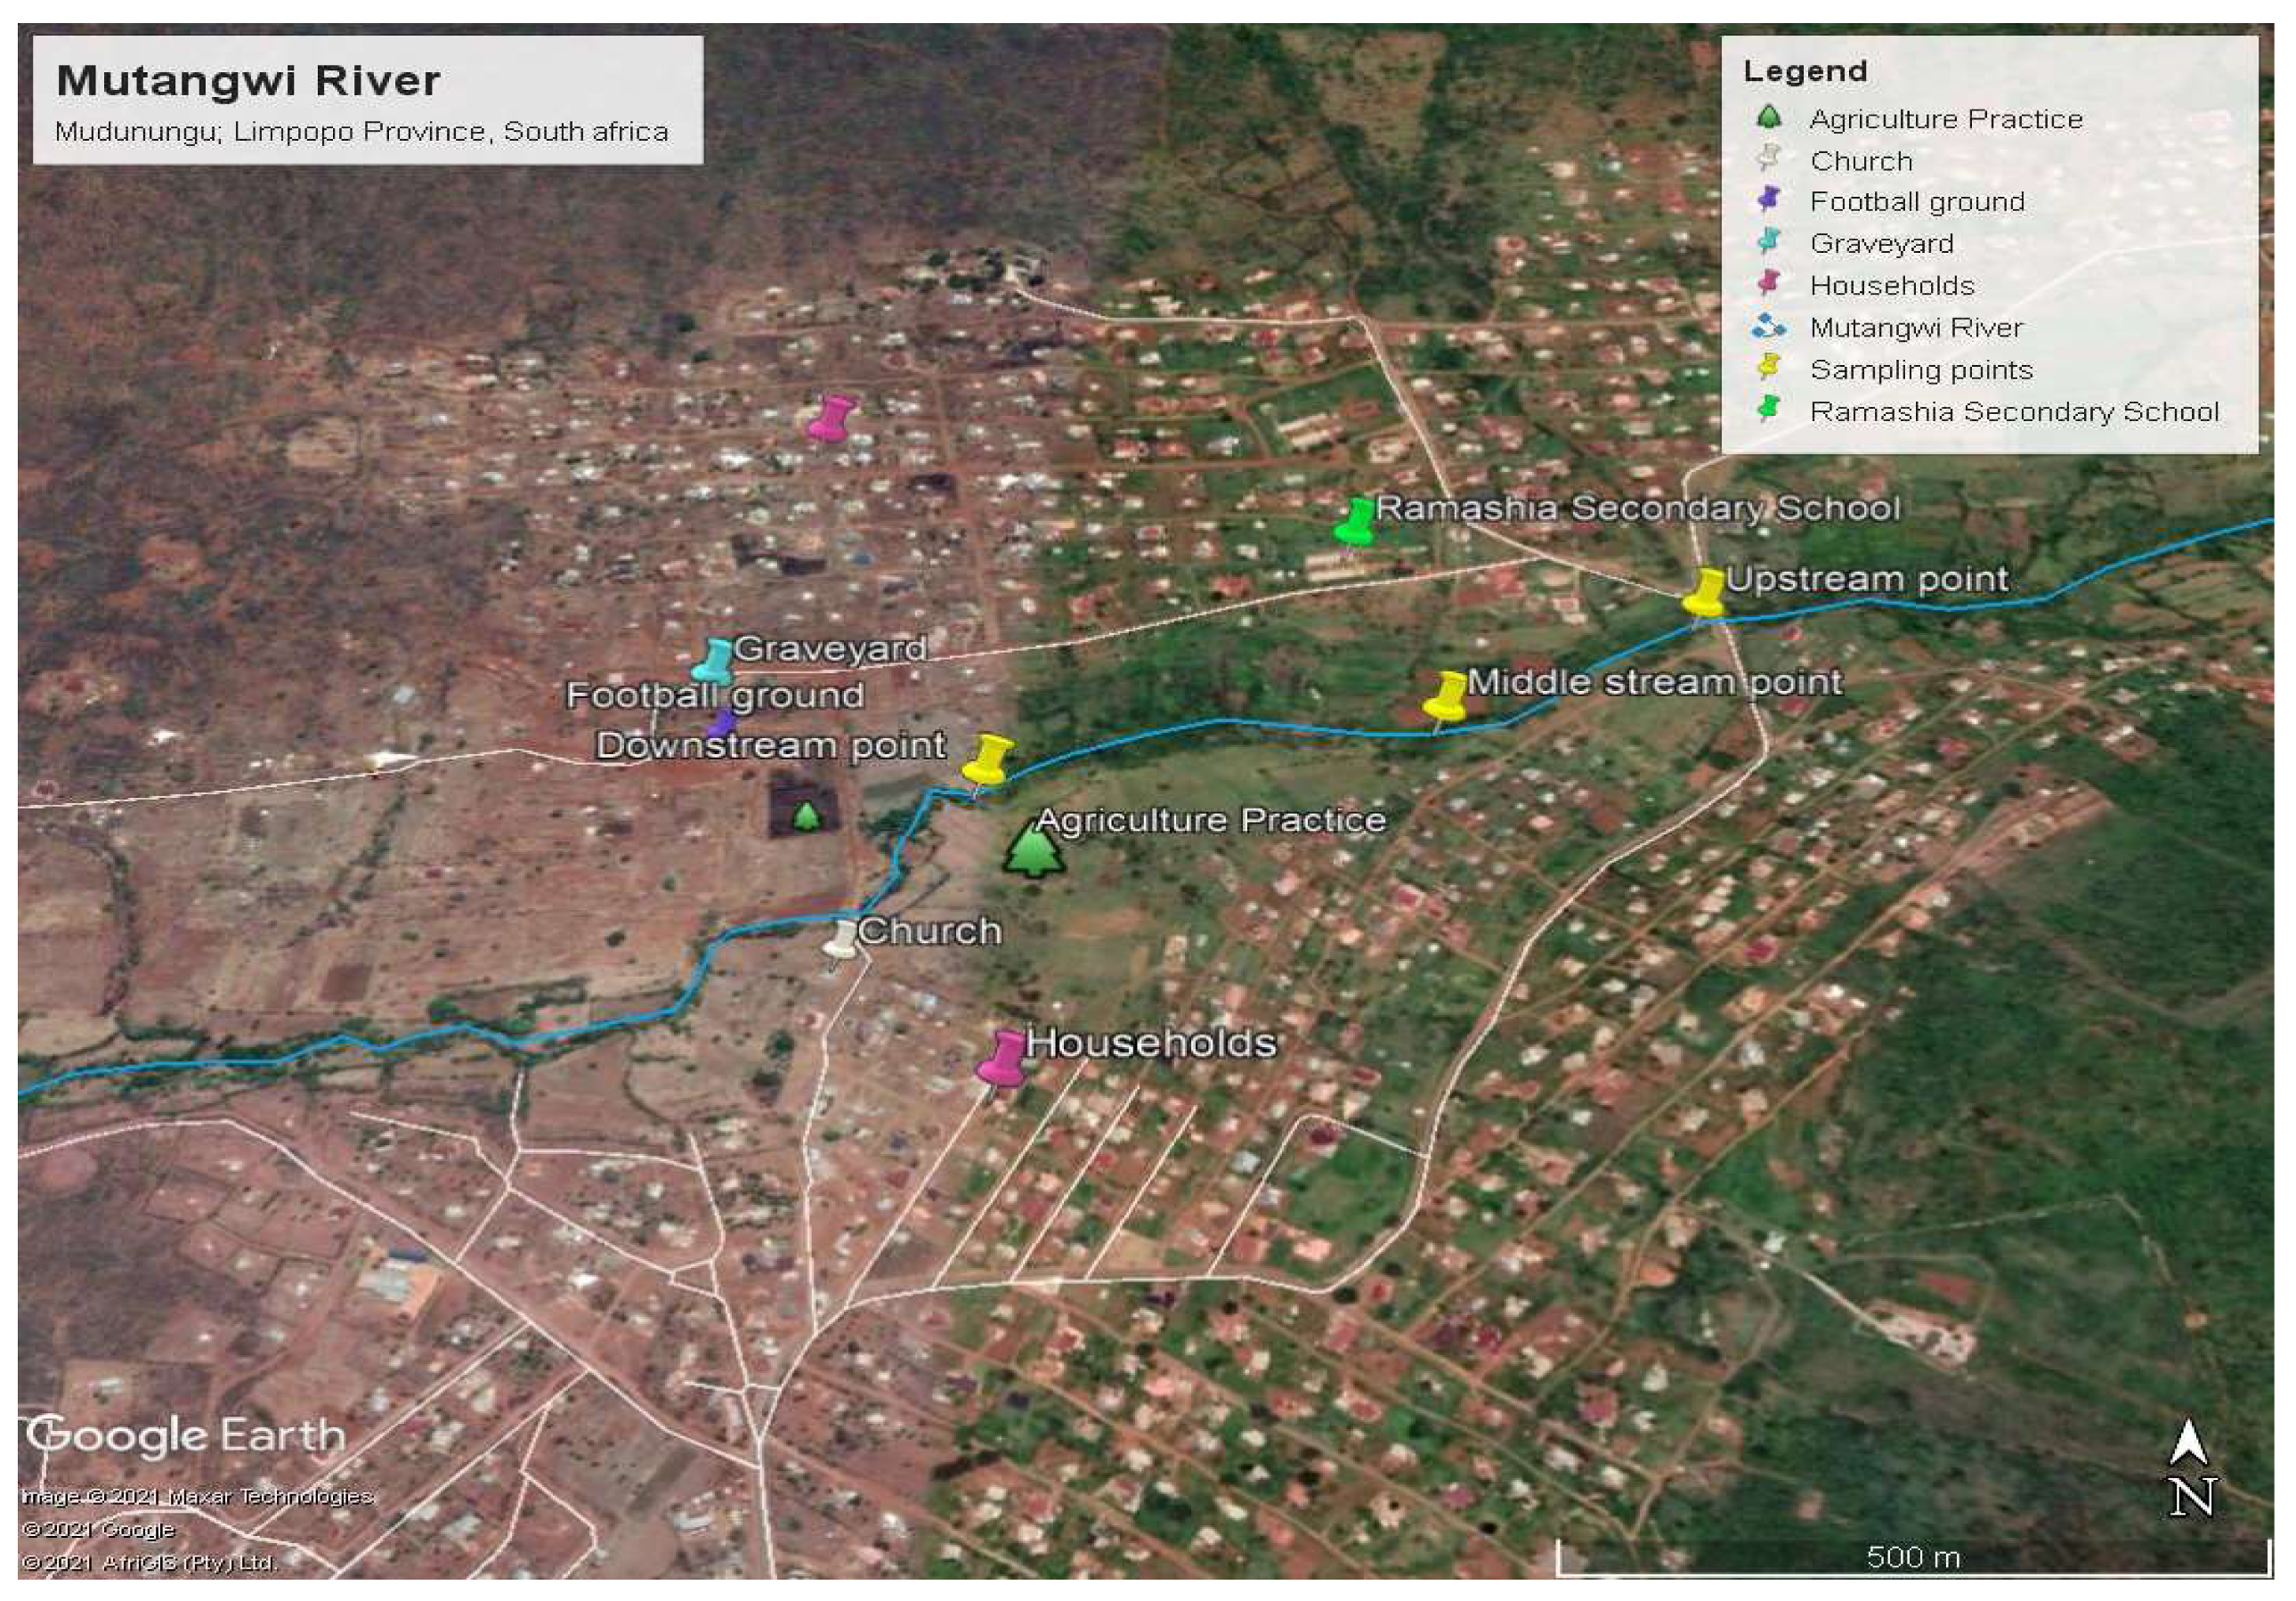
Task: Click the yellow Downstream point pushpin
Action: click(988, 759)
